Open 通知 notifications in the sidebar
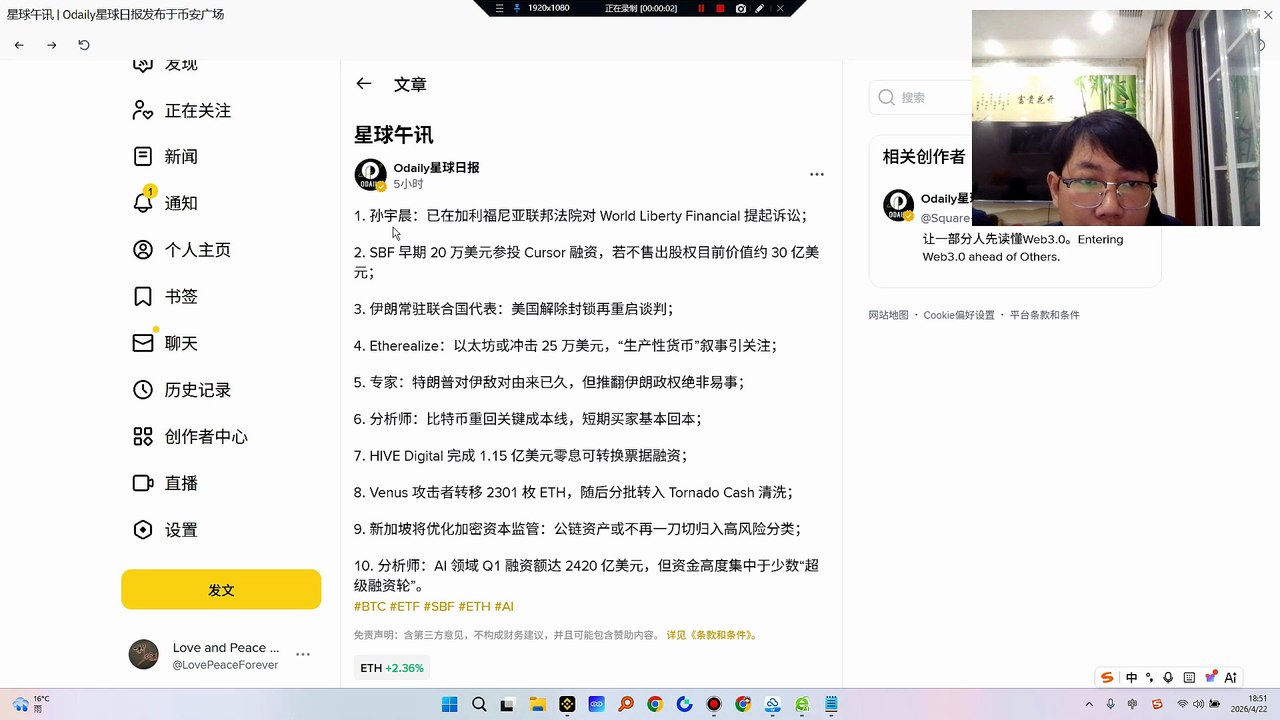1280x720 pixels. [166, 203]
